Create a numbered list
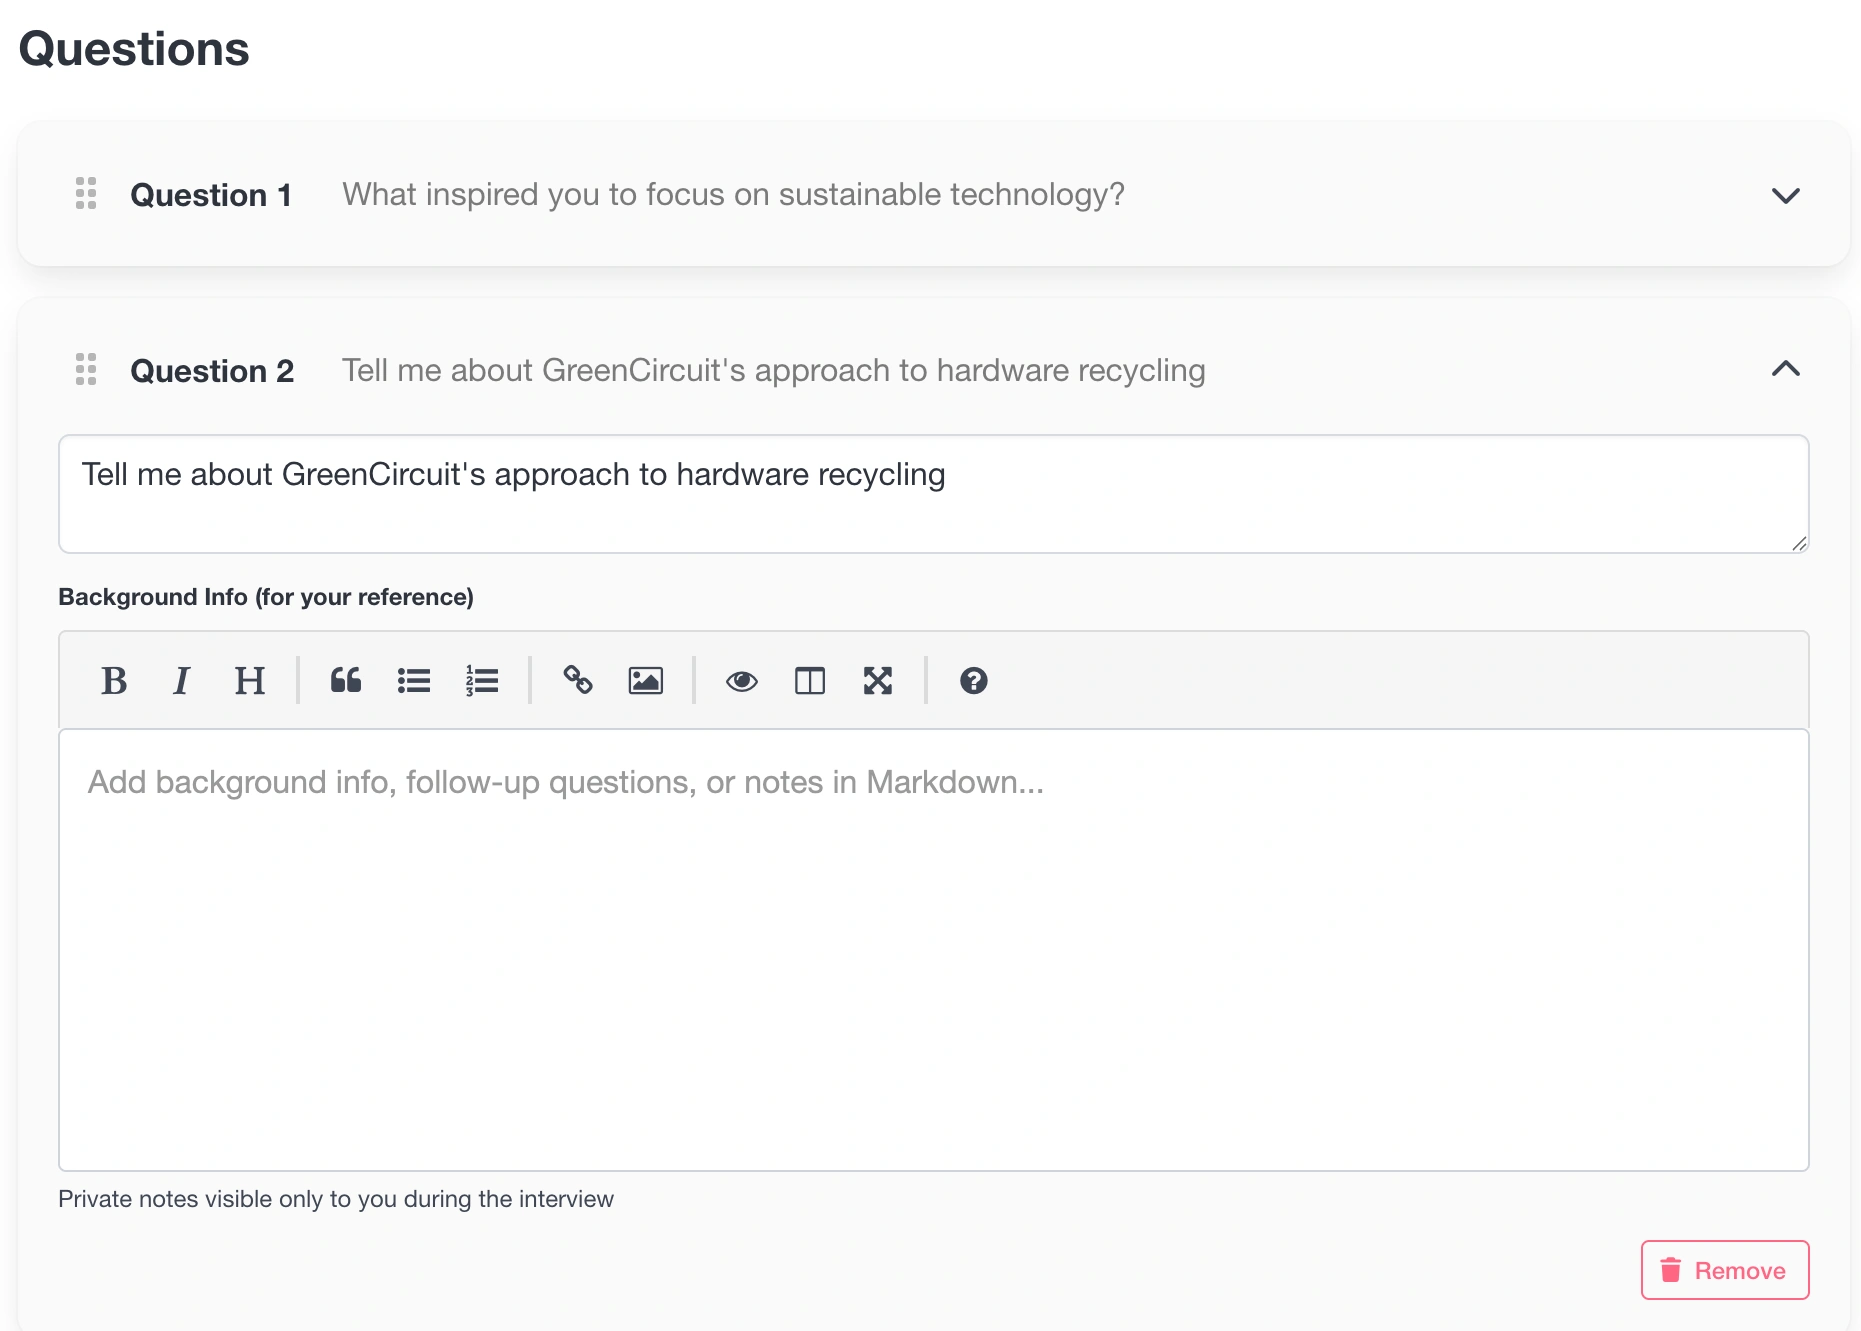 click(482, 681)
